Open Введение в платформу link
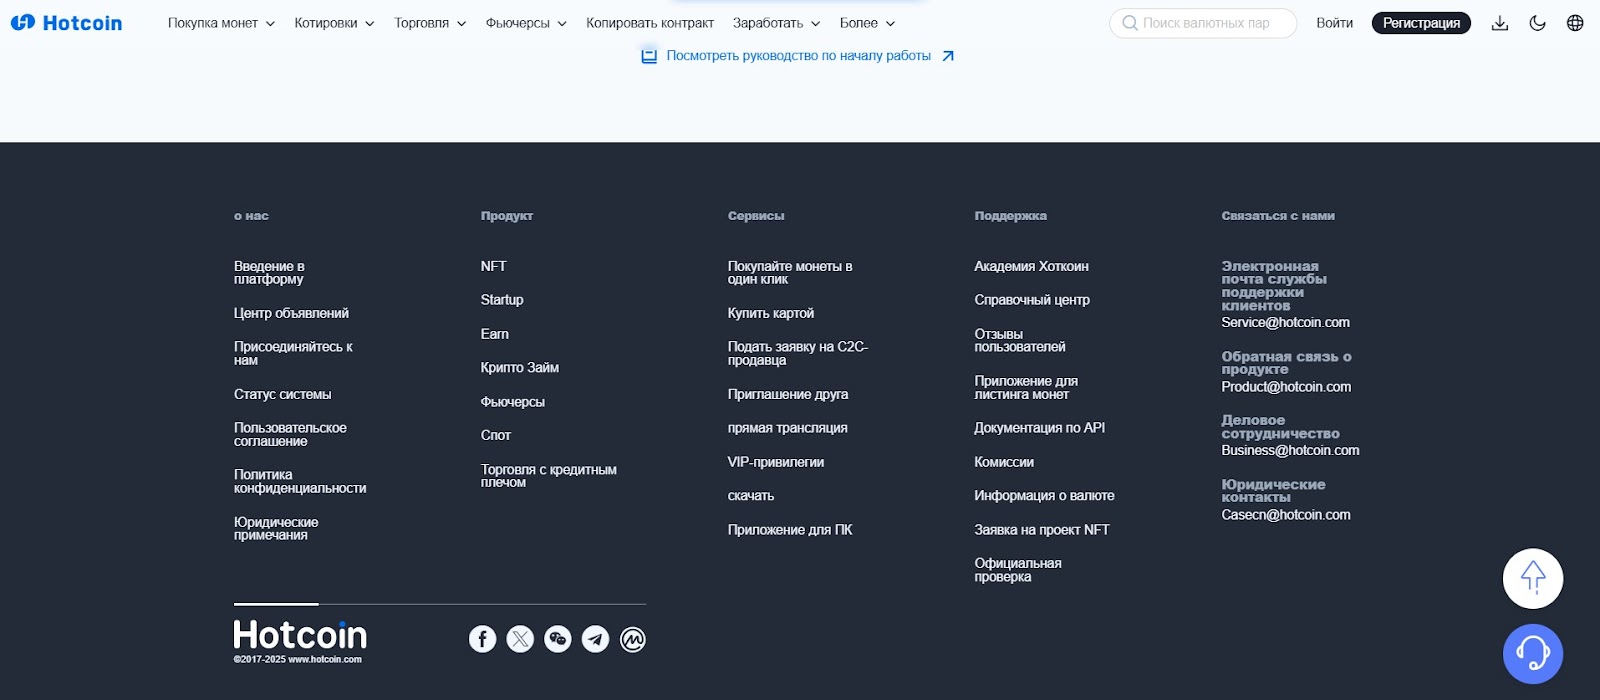The image size is (1600, 700). (x=269, y=273)
